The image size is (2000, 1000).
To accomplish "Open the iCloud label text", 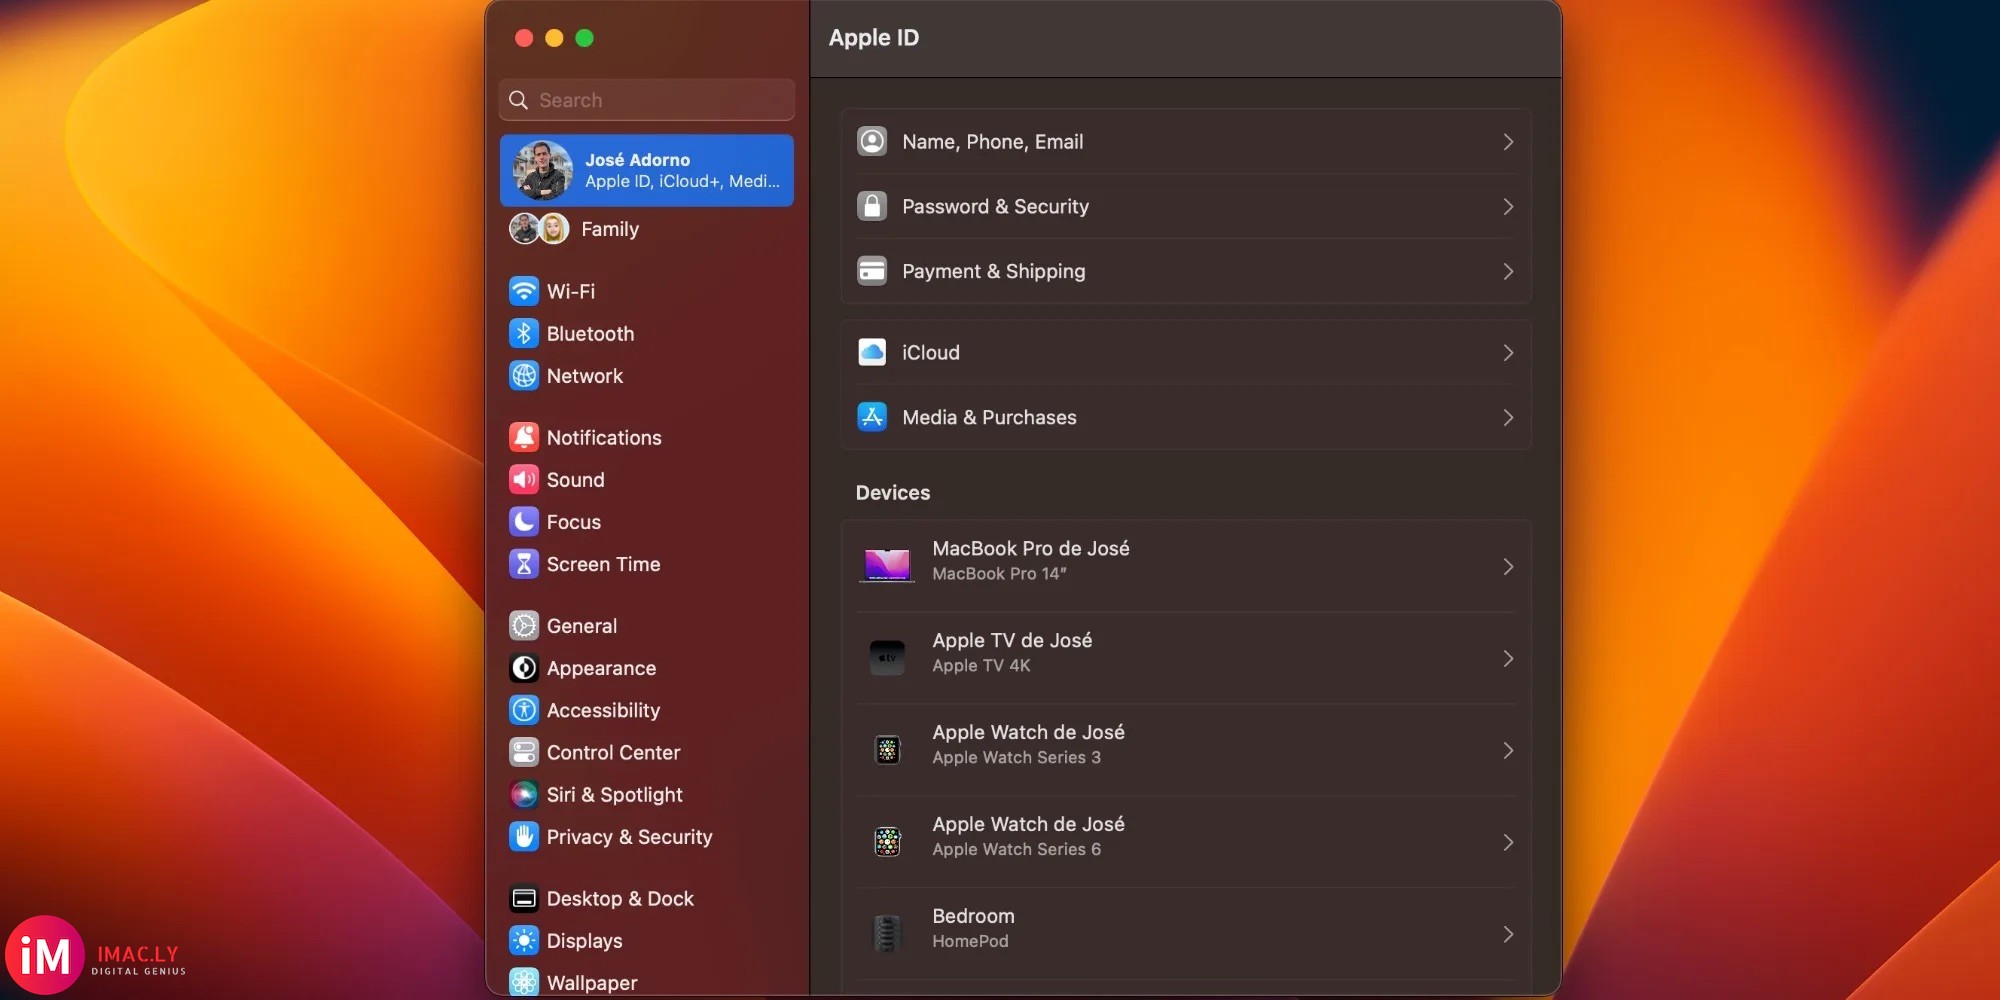I will click(x=930, y=353).
